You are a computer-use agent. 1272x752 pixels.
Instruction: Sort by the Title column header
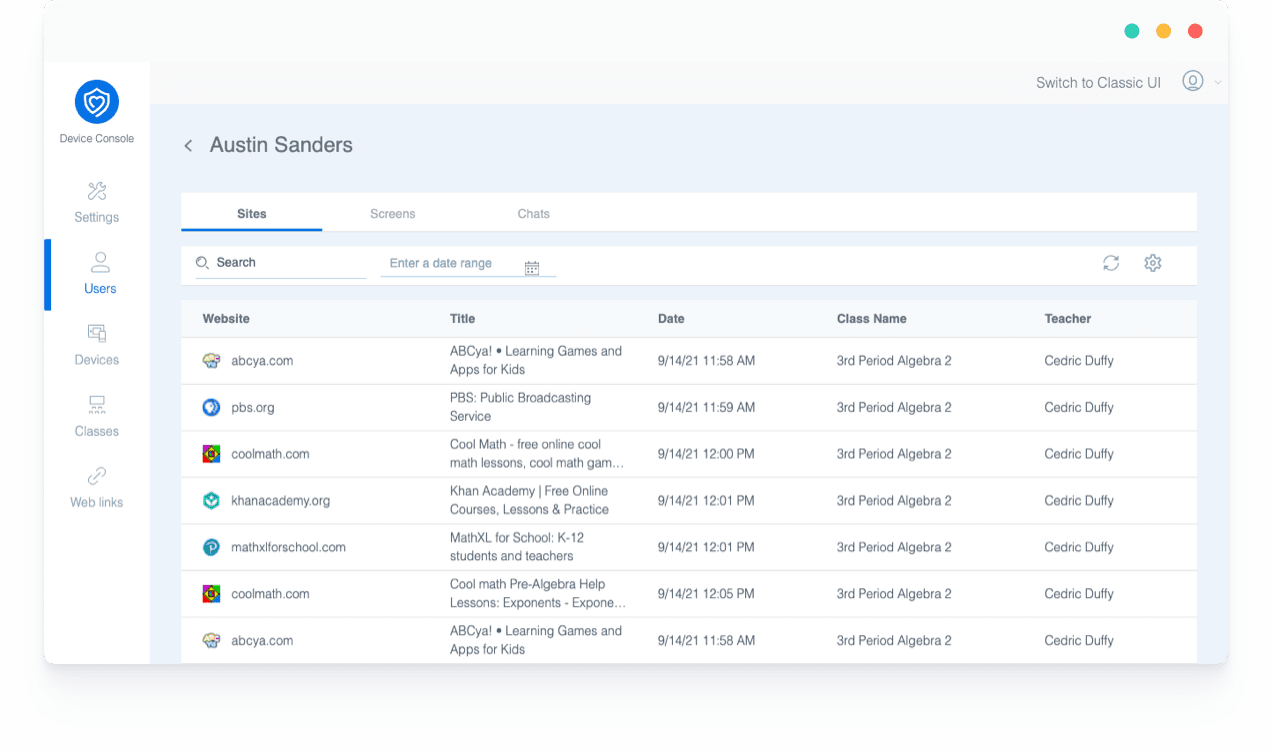click(x=463, y=319)
